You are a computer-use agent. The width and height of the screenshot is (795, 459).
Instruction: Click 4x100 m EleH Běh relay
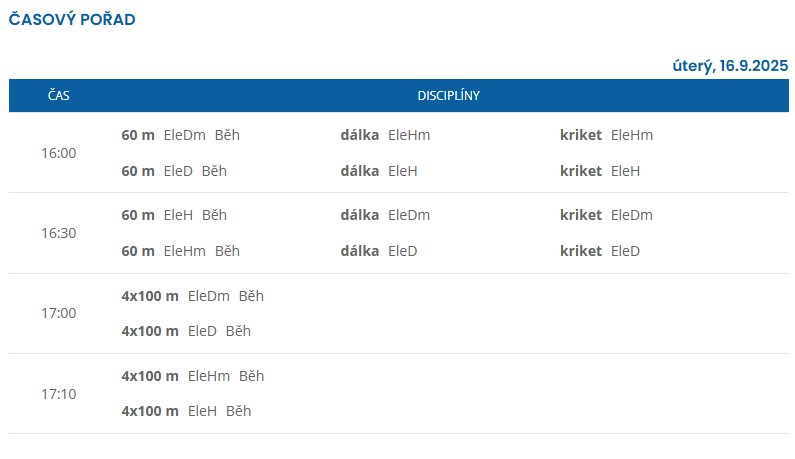186,411
